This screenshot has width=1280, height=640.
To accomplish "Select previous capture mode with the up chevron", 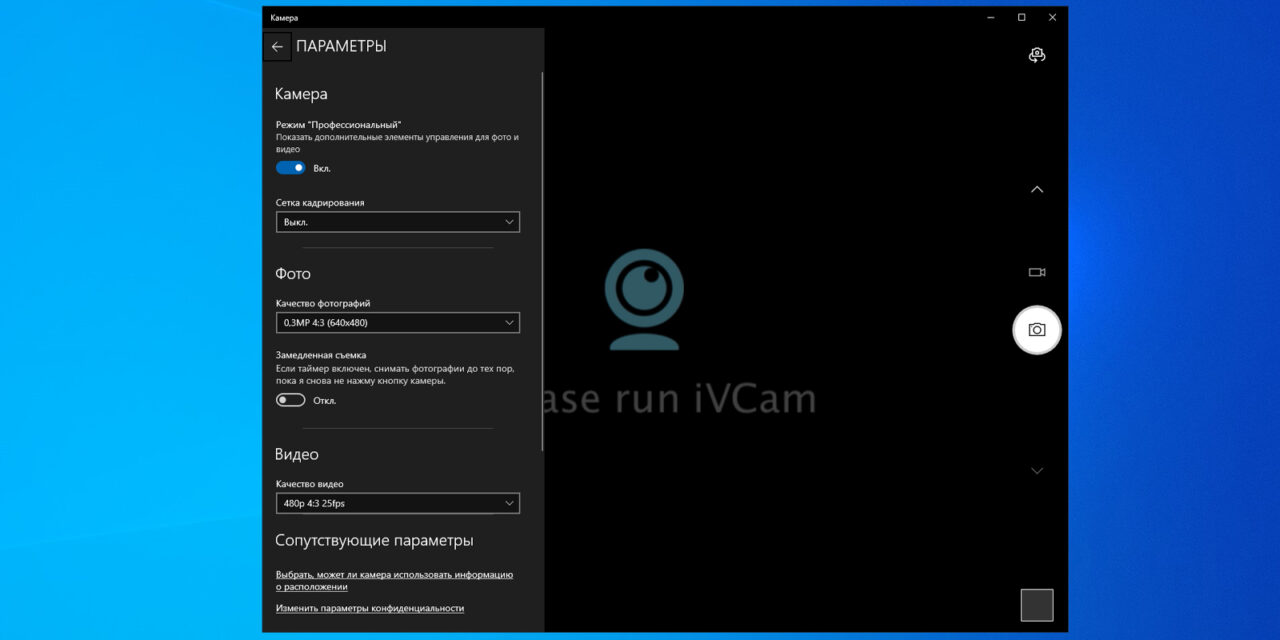I will (x=1037, y=189).
